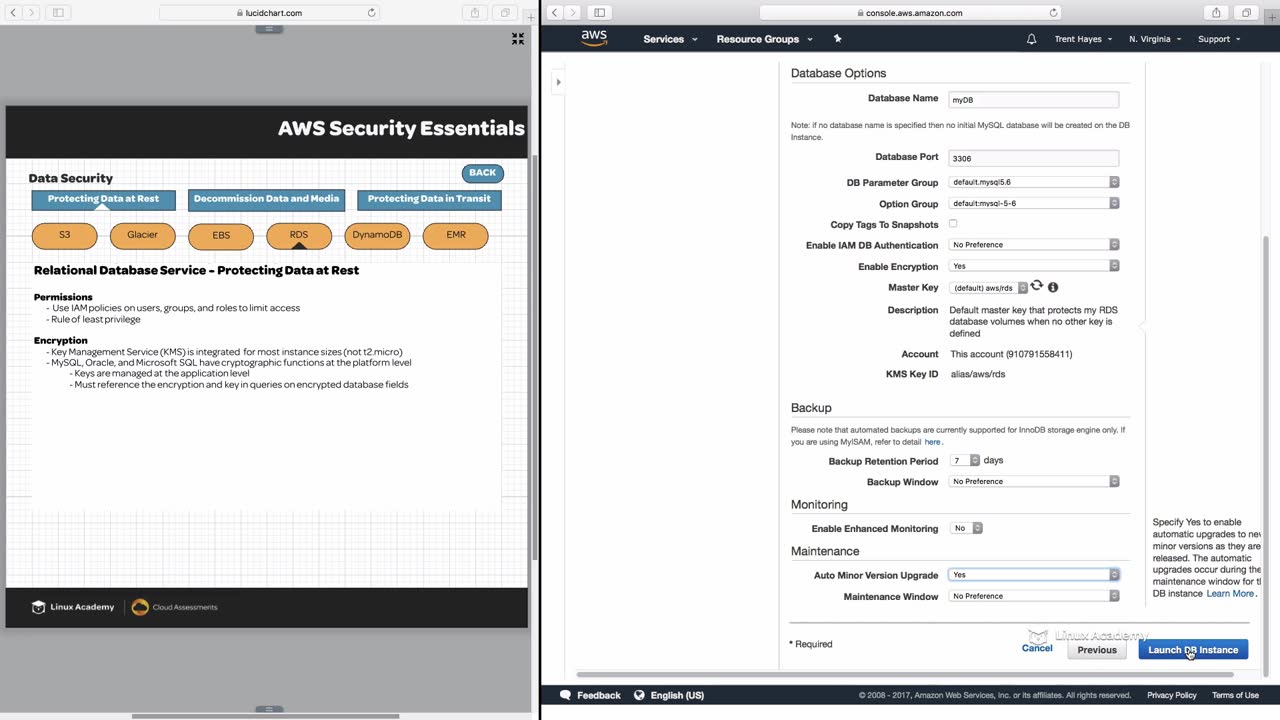
Task: Open the share menu in the lucidchart window
Action: (475, 13)
